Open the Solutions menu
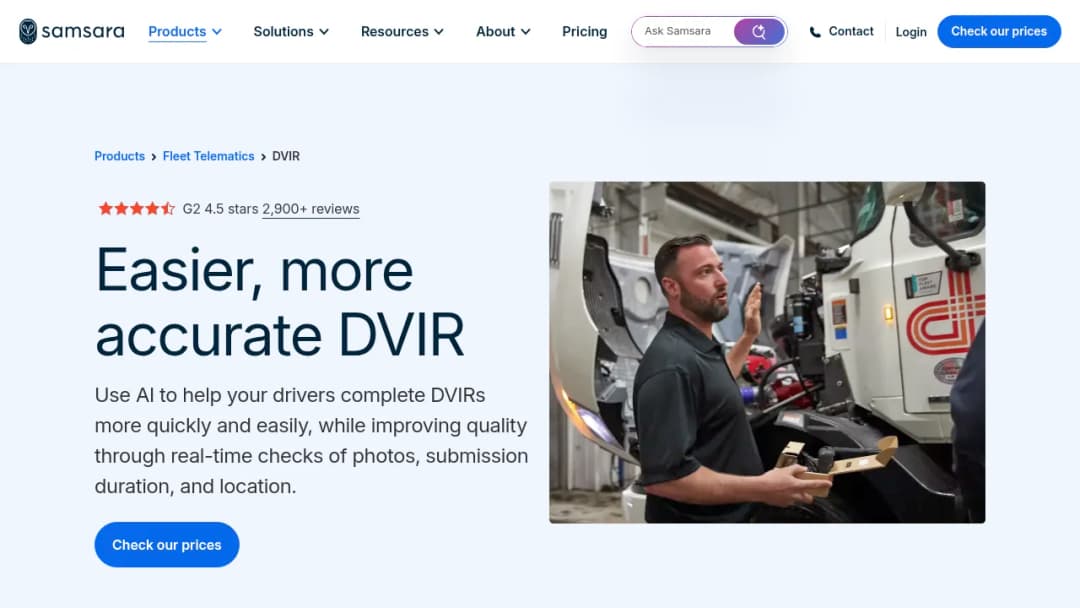Viewport: 1080px width, 608px height. (x=283, y=32)
